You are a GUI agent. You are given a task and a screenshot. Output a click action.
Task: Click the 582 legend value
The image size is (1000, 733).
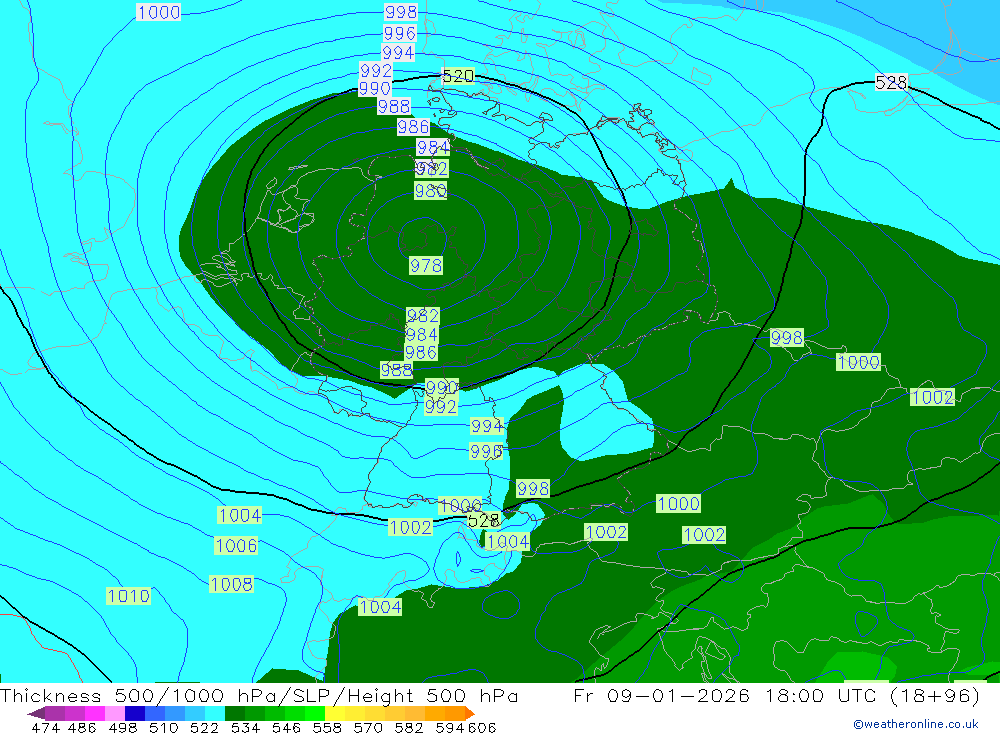409,727
